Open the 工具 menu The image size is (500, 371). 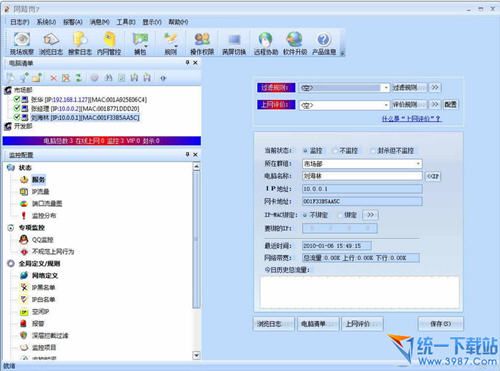click(x=126, y=22)
